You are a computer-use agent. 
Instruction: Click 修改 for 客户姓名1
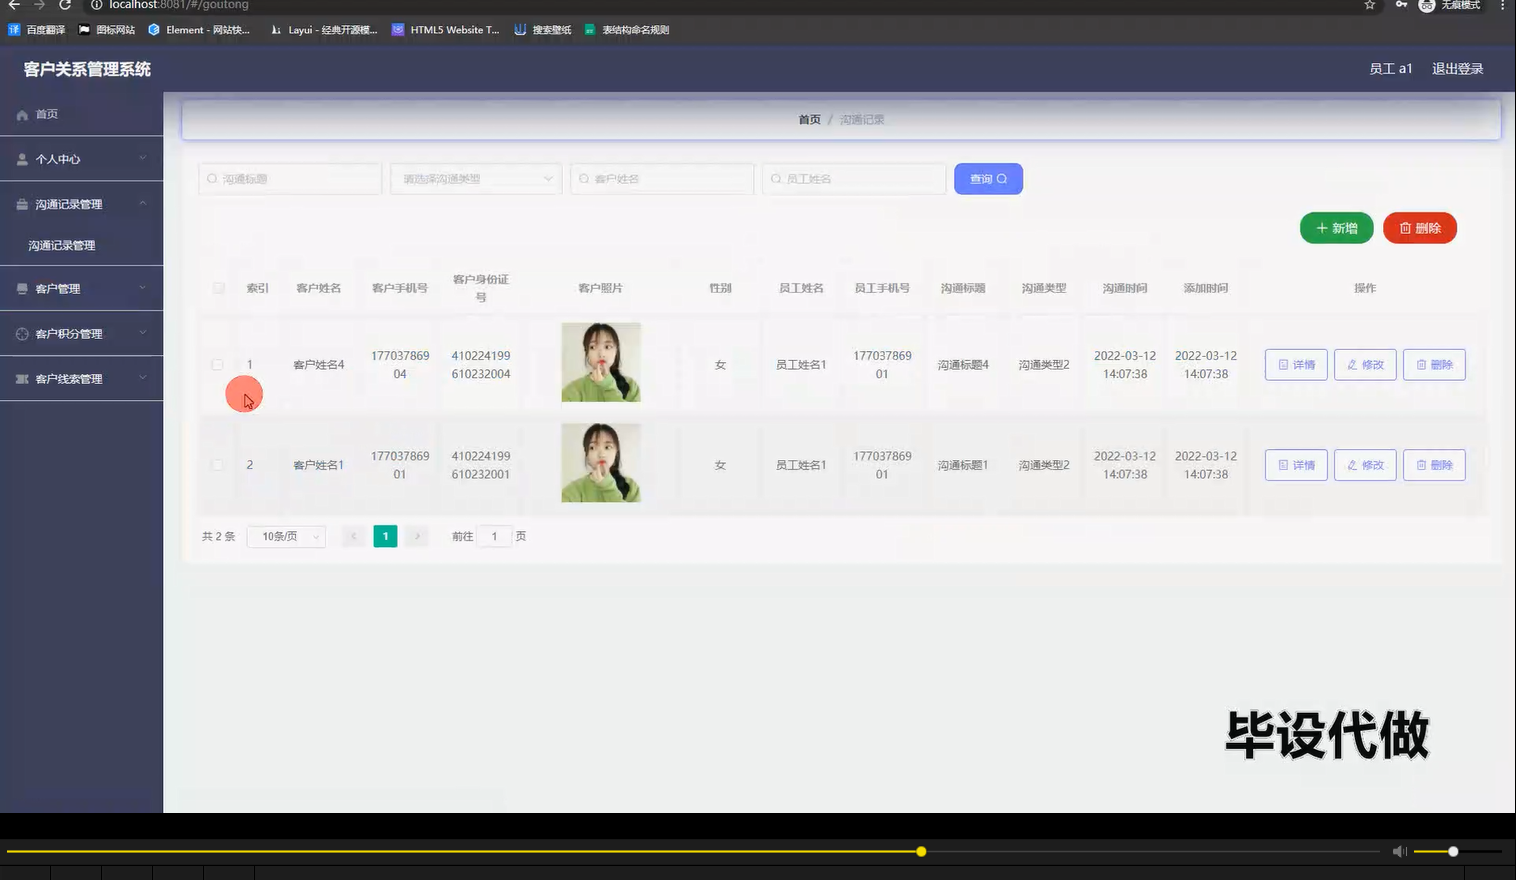[1365, 465]
